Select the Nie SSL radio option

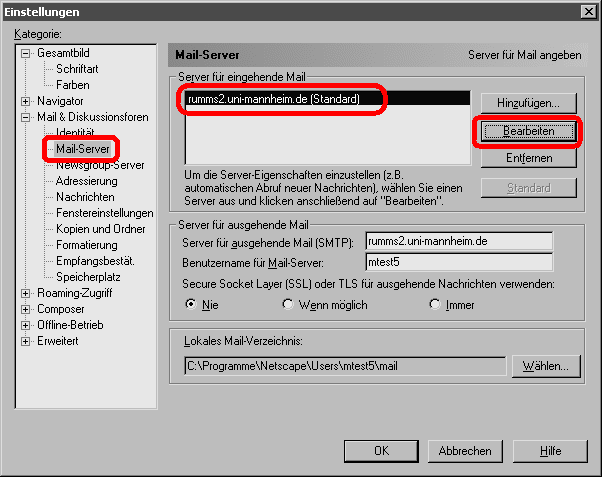[x=191, y=304]
